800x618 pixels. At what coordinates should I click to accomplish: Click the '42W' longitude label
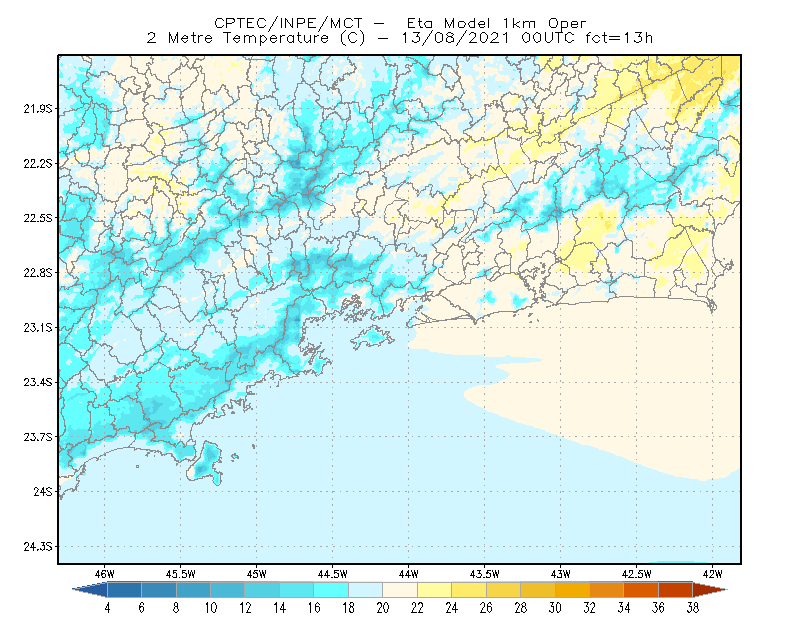(712, 574)
